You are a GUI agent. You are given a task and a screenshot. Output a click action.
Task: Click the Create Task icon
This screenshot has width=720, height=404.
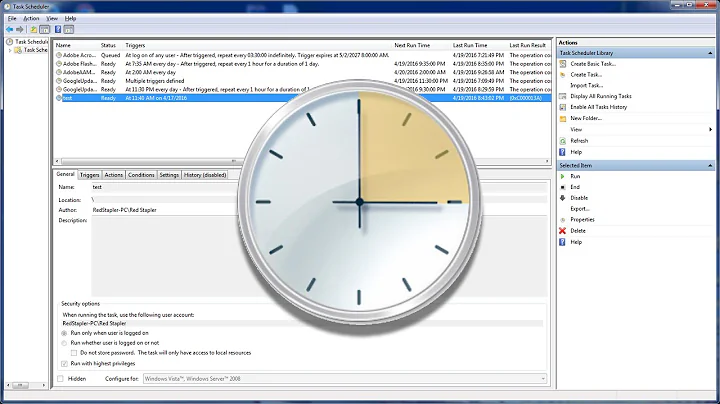click(563, 74)
